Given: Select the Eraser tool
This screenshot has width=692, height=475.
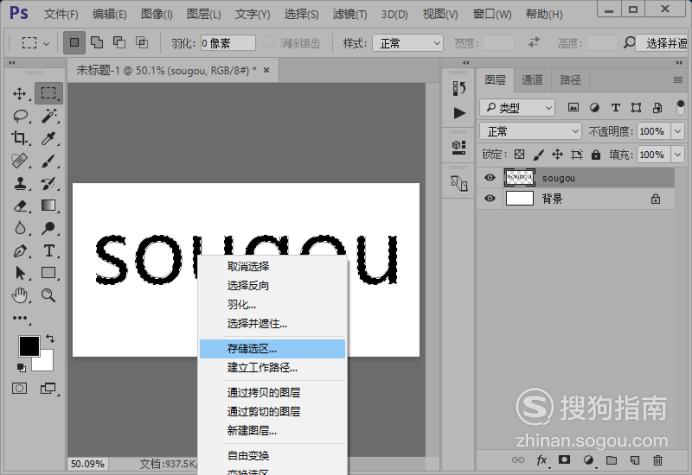Looking at the screenshot, I should [20, 206].
